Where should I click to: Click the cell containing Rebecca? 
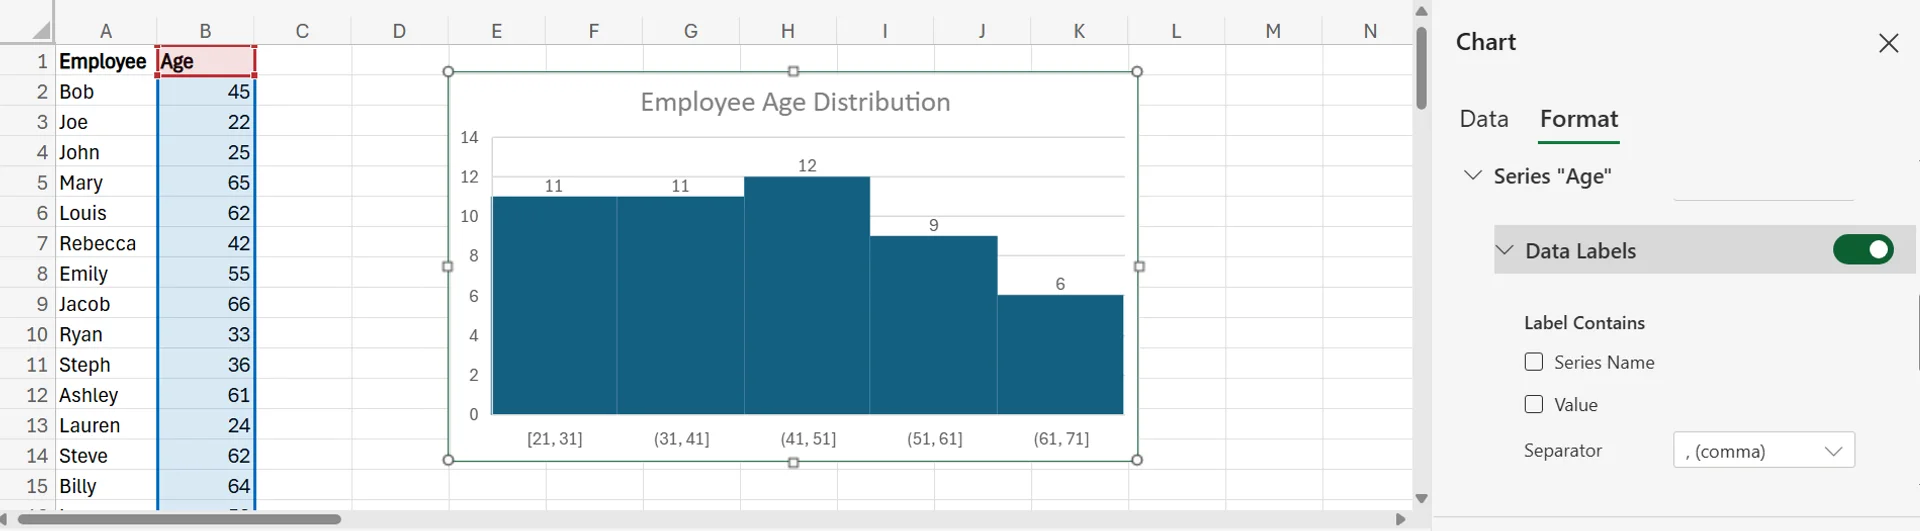tap(106, 243)
